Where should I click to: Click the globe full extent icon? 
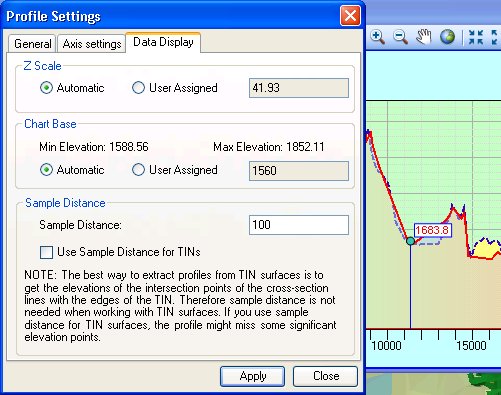[x=447, y=37]
